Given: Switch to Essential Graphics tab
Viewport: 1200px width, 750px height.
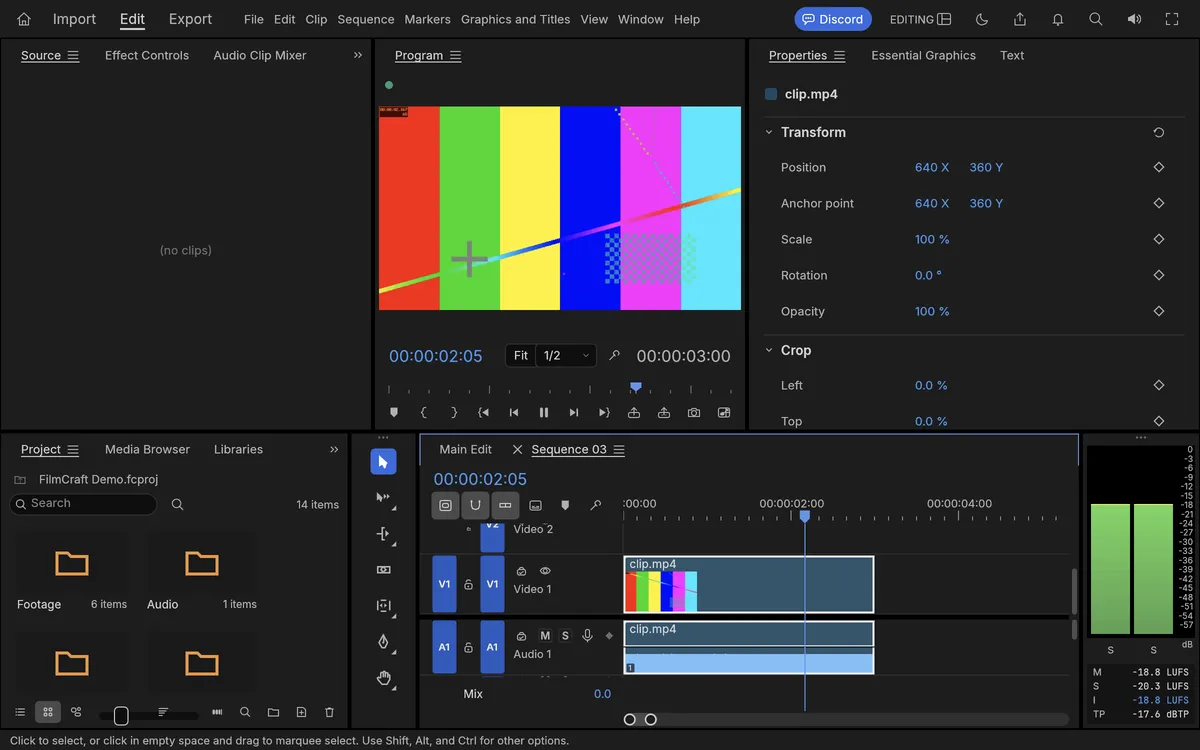Looking at the screenshot, I should point(924,55).
